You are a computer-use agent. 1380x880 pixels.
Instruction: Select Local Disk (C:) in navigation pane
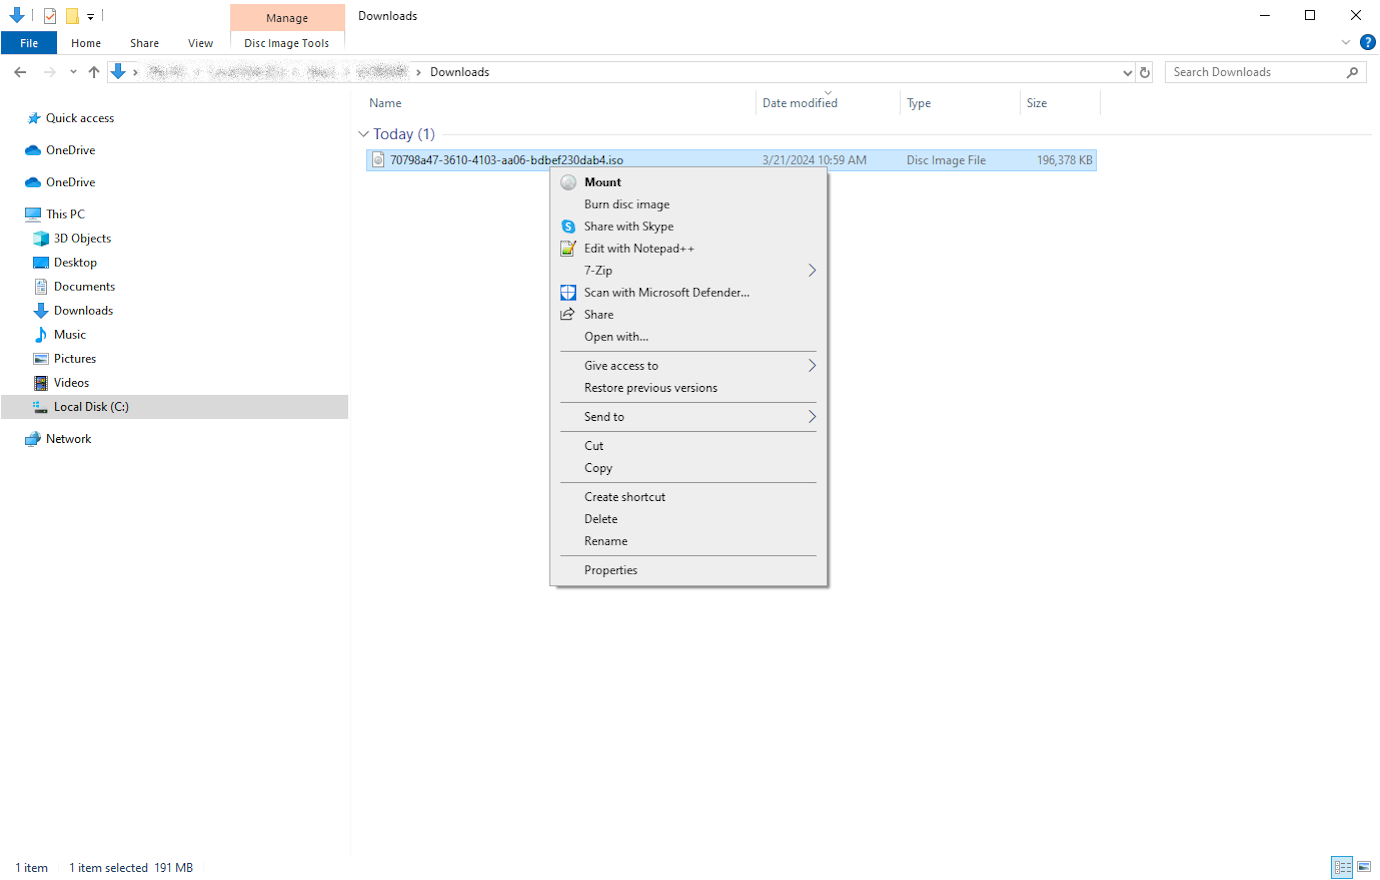[x=91, y=407]
